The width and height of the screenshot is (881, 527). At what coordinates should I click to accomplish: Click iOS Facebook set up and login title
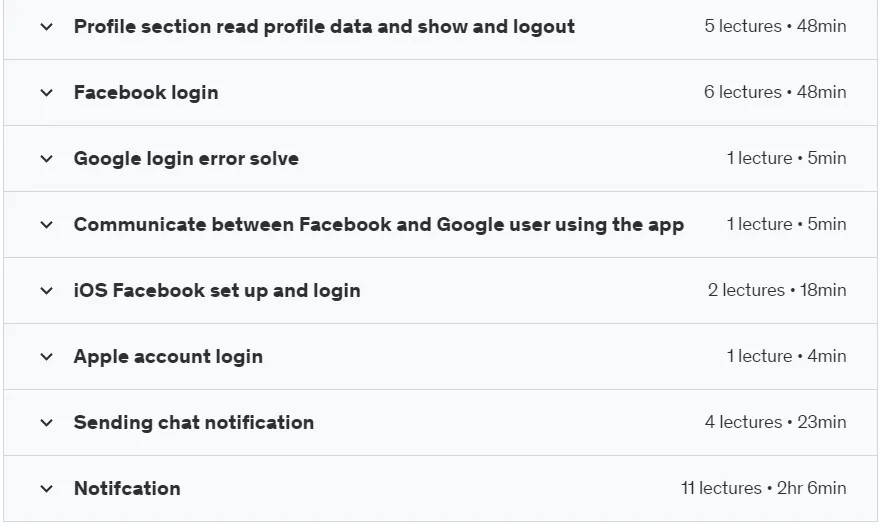tap(217, 290)
